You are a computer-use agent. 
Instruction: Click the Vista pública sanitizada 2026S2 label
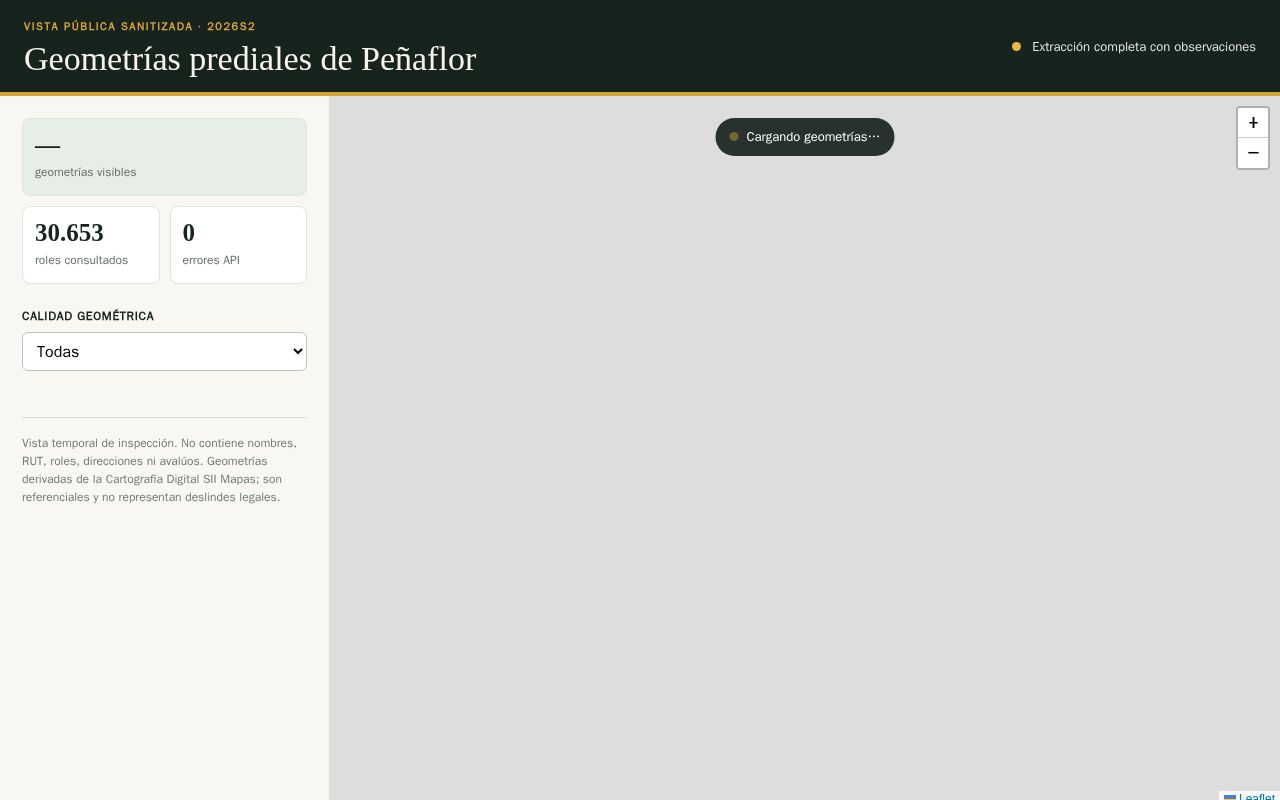pyautogui.click(x=140, y=26)
